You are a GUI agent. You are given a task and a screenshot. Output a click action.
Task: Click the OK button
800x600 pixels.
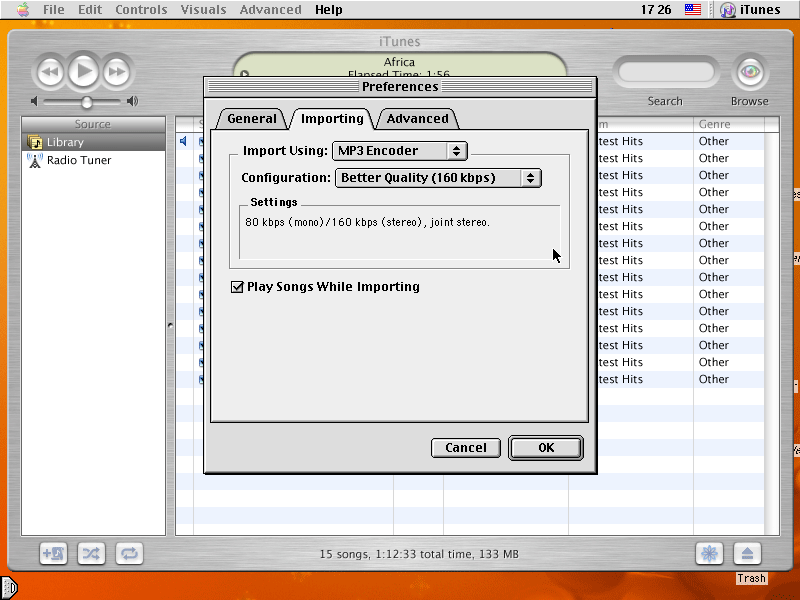546,448
